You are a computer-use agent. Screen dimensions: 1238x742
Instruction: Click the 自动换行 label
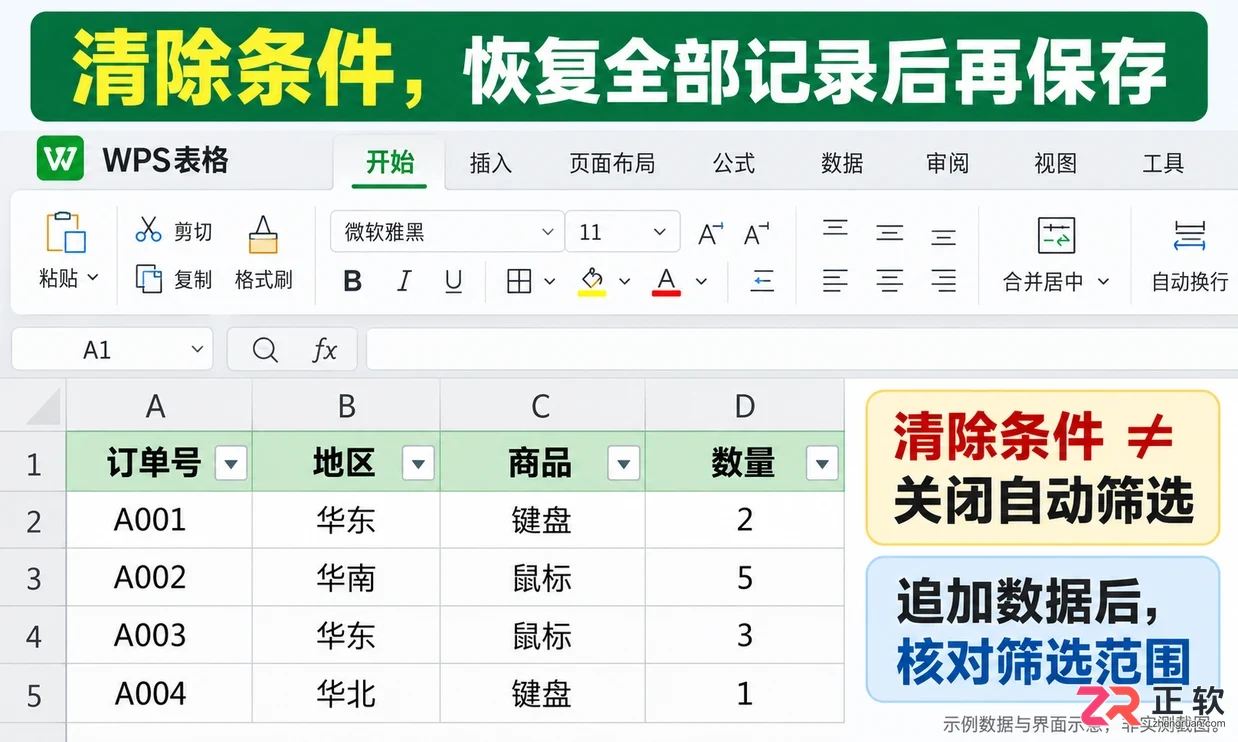coord(1190,282)
